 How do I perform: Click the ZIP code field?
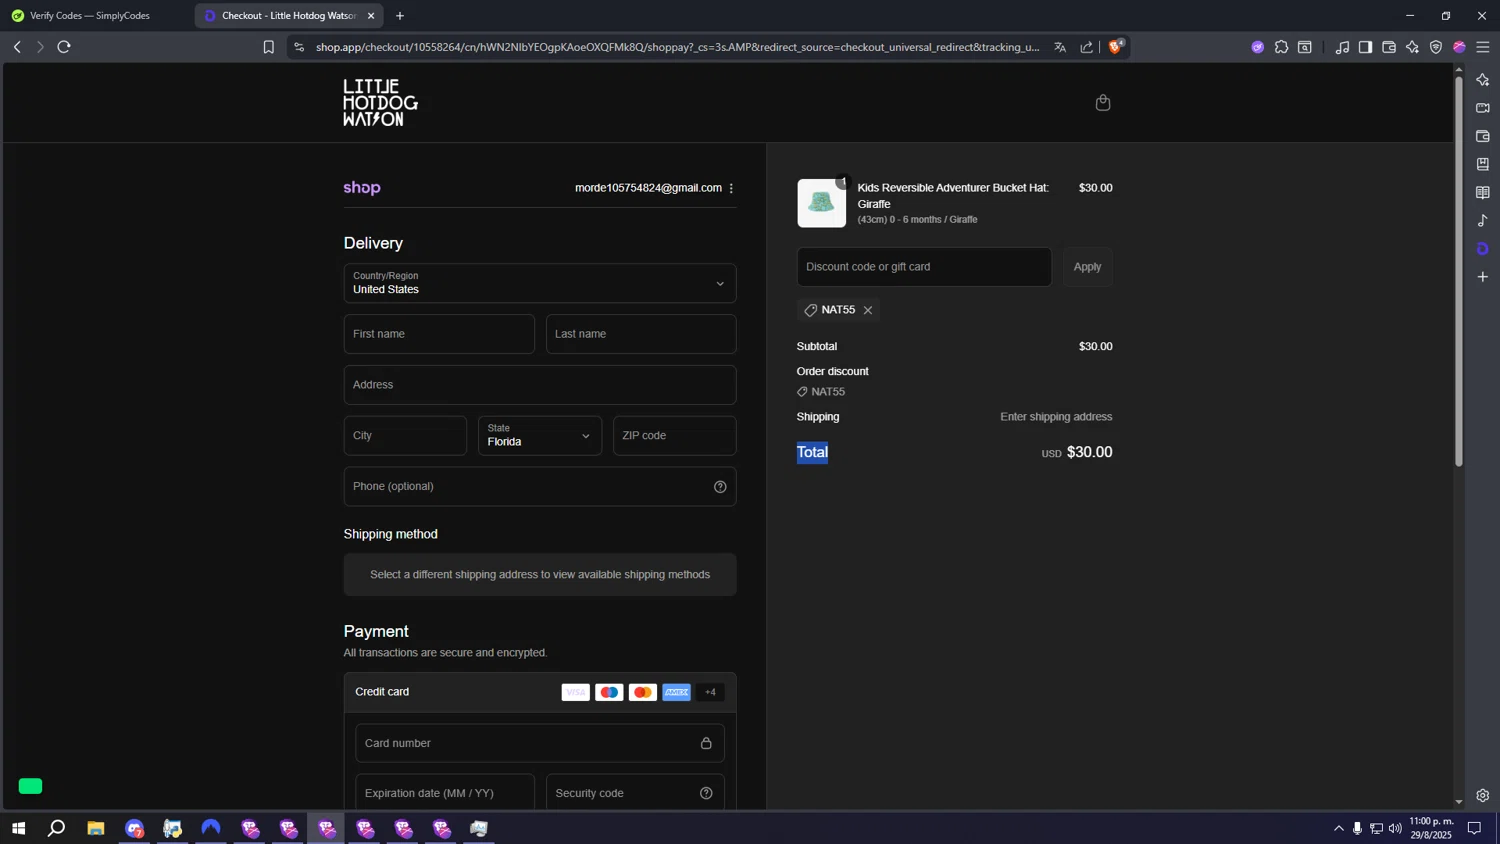675,436
